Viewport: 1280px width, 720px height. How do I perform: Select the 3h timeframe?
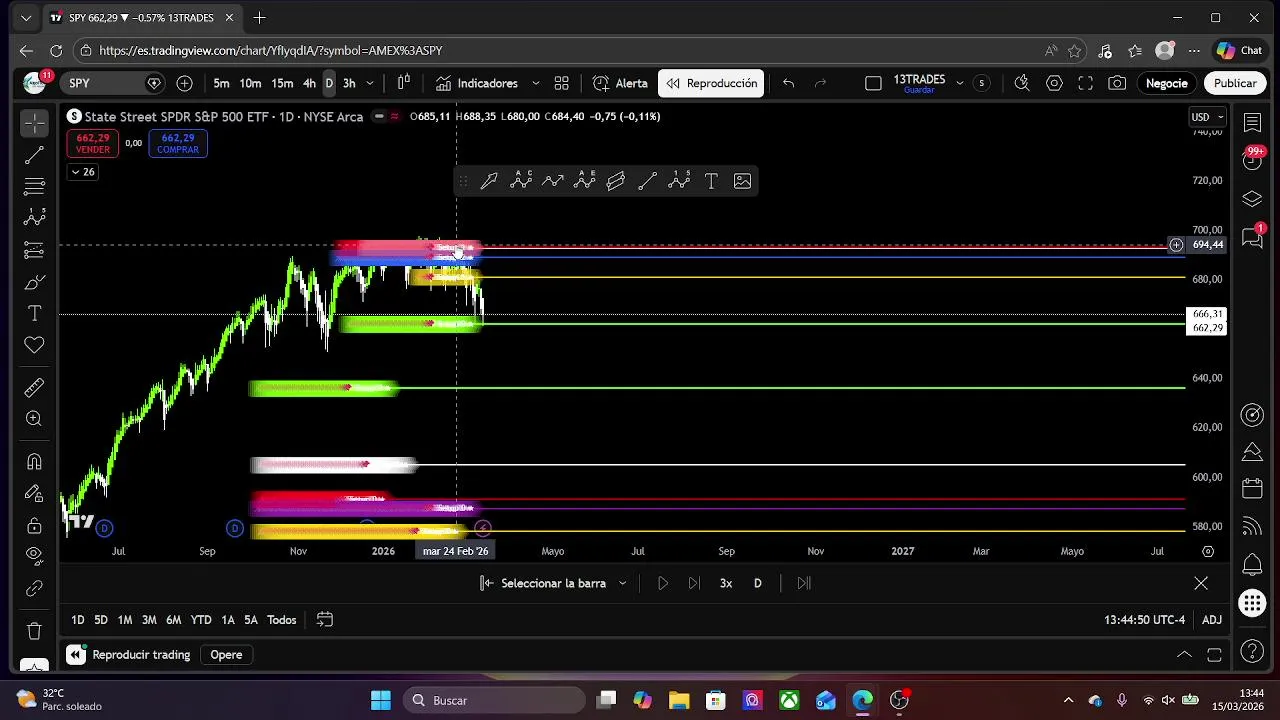coord(349,83)
